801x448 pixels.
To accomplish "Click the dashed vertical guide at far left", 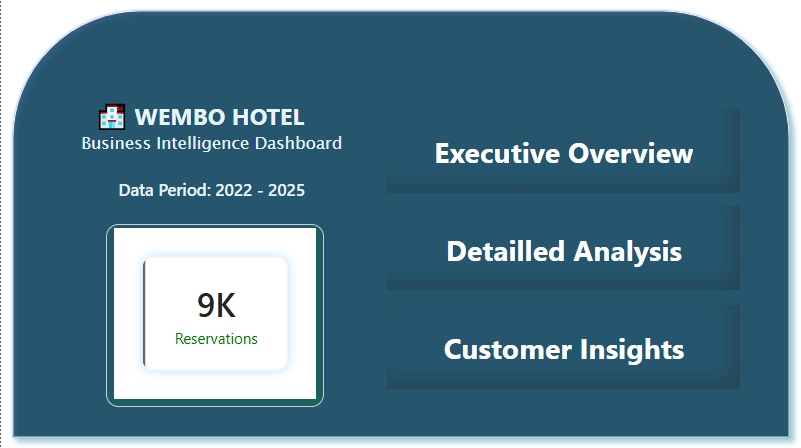I will click(x=1, y=224).
